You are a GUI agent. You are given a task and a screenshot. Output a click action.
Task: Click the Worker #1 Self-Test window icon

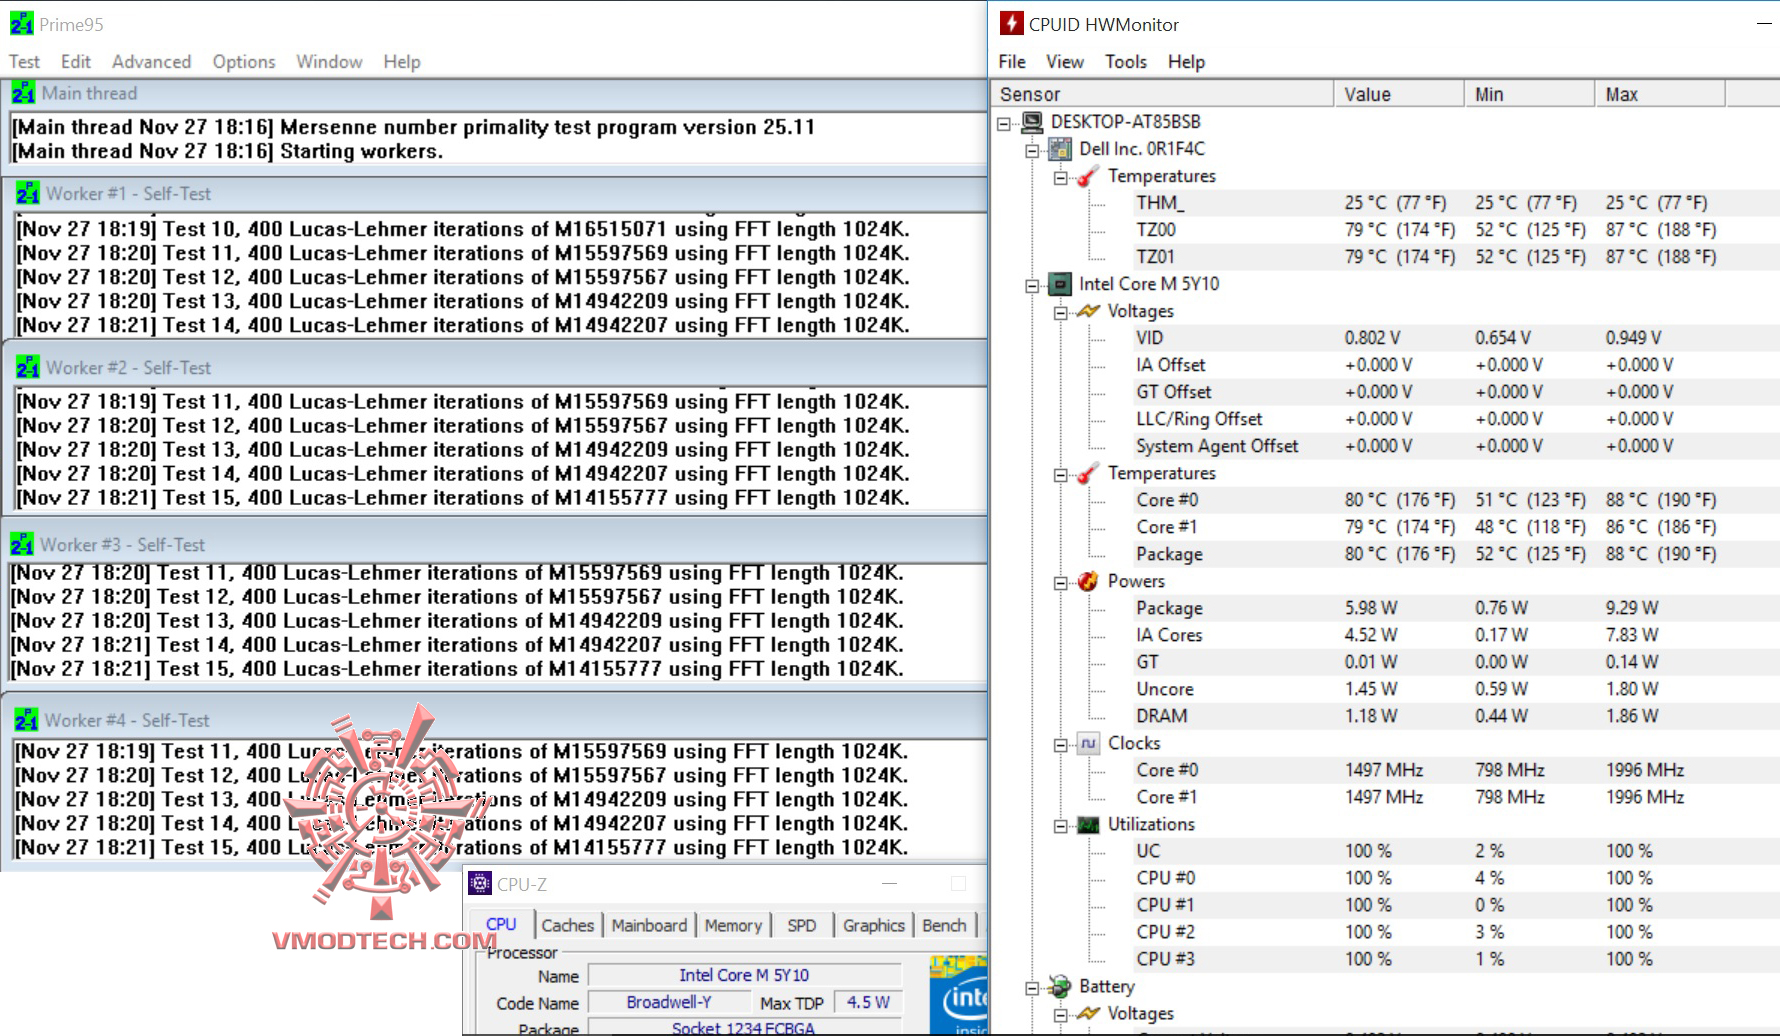(x=28, y=193)
